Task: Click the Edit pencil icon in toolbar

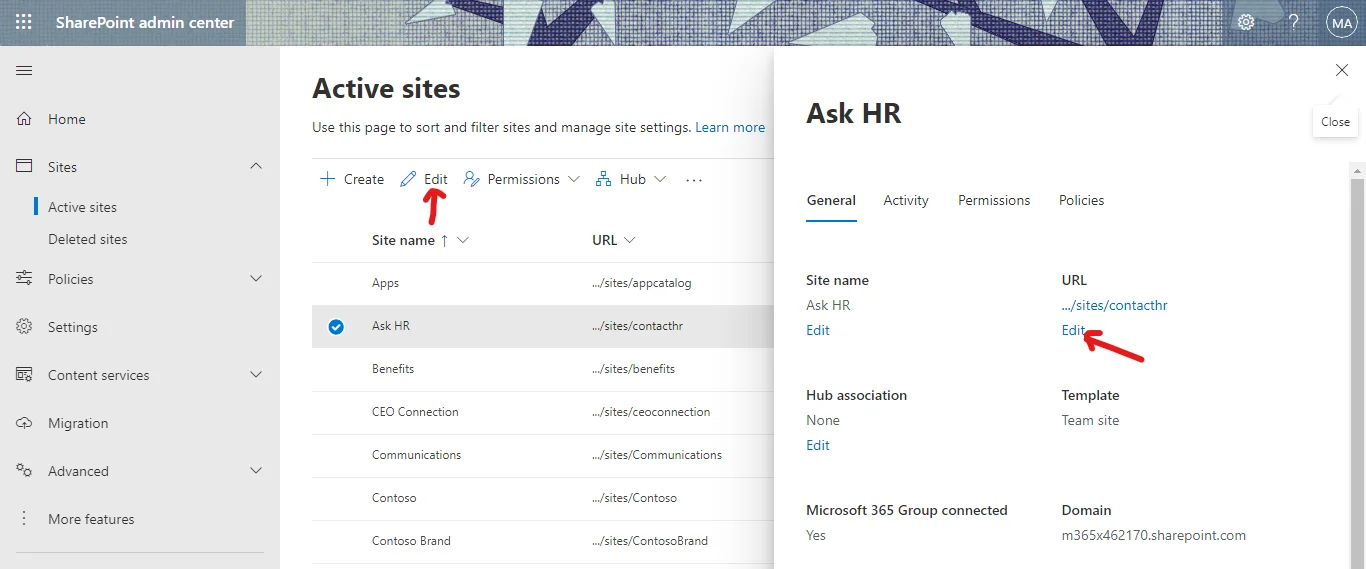Action: (408, 179)
